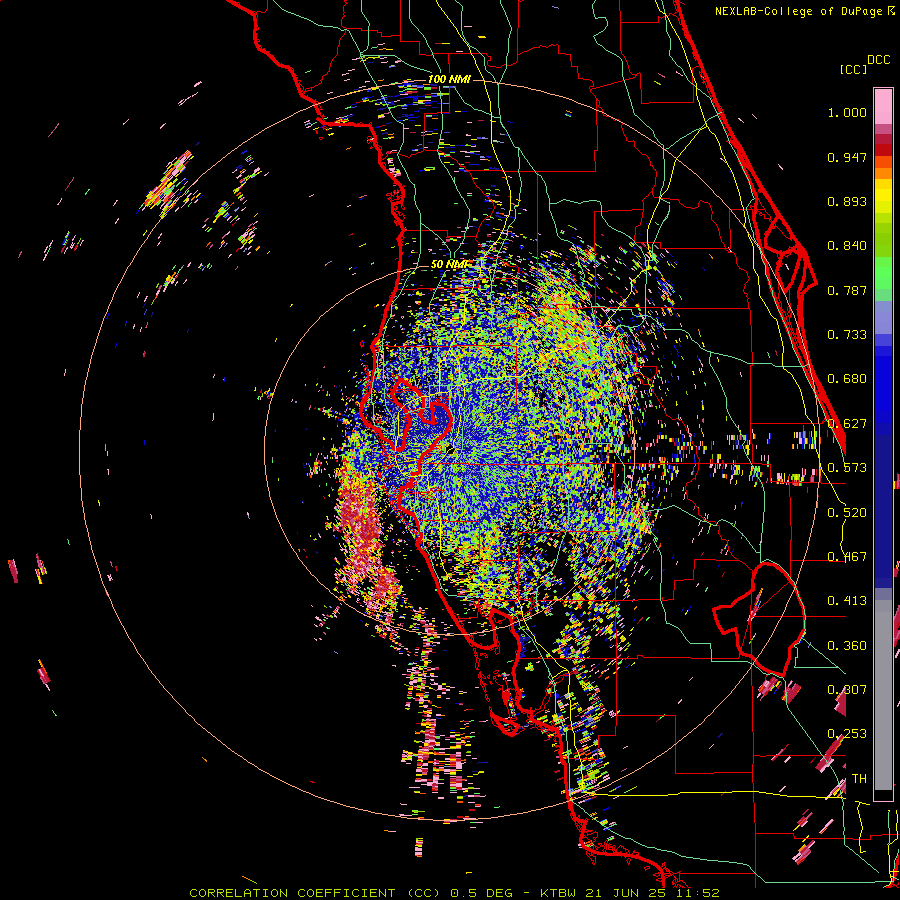
Task: Click the KTBW station identifier in caption
Action: tap(560, 893)
